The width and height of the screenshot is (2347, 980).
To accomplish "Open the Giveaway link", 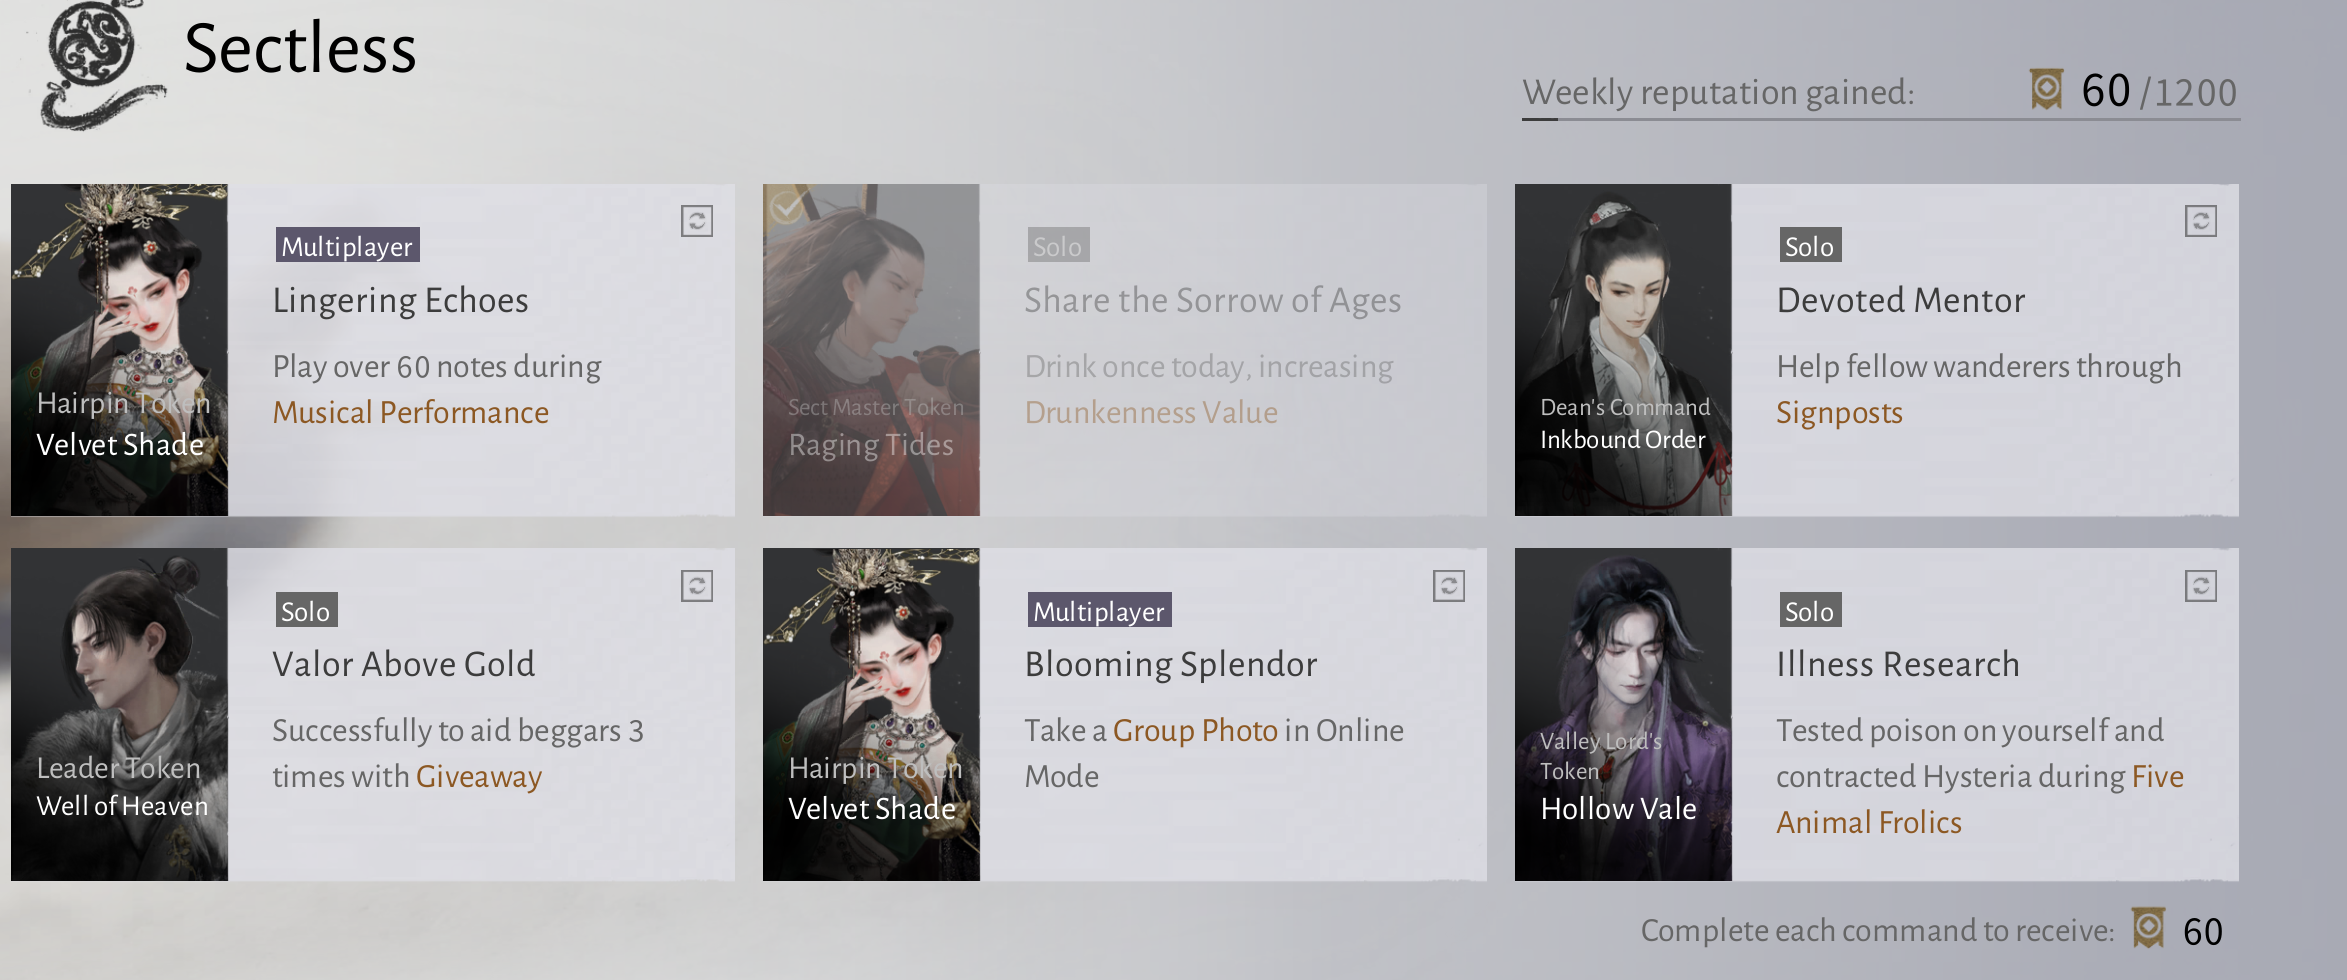I will point(479,777).
